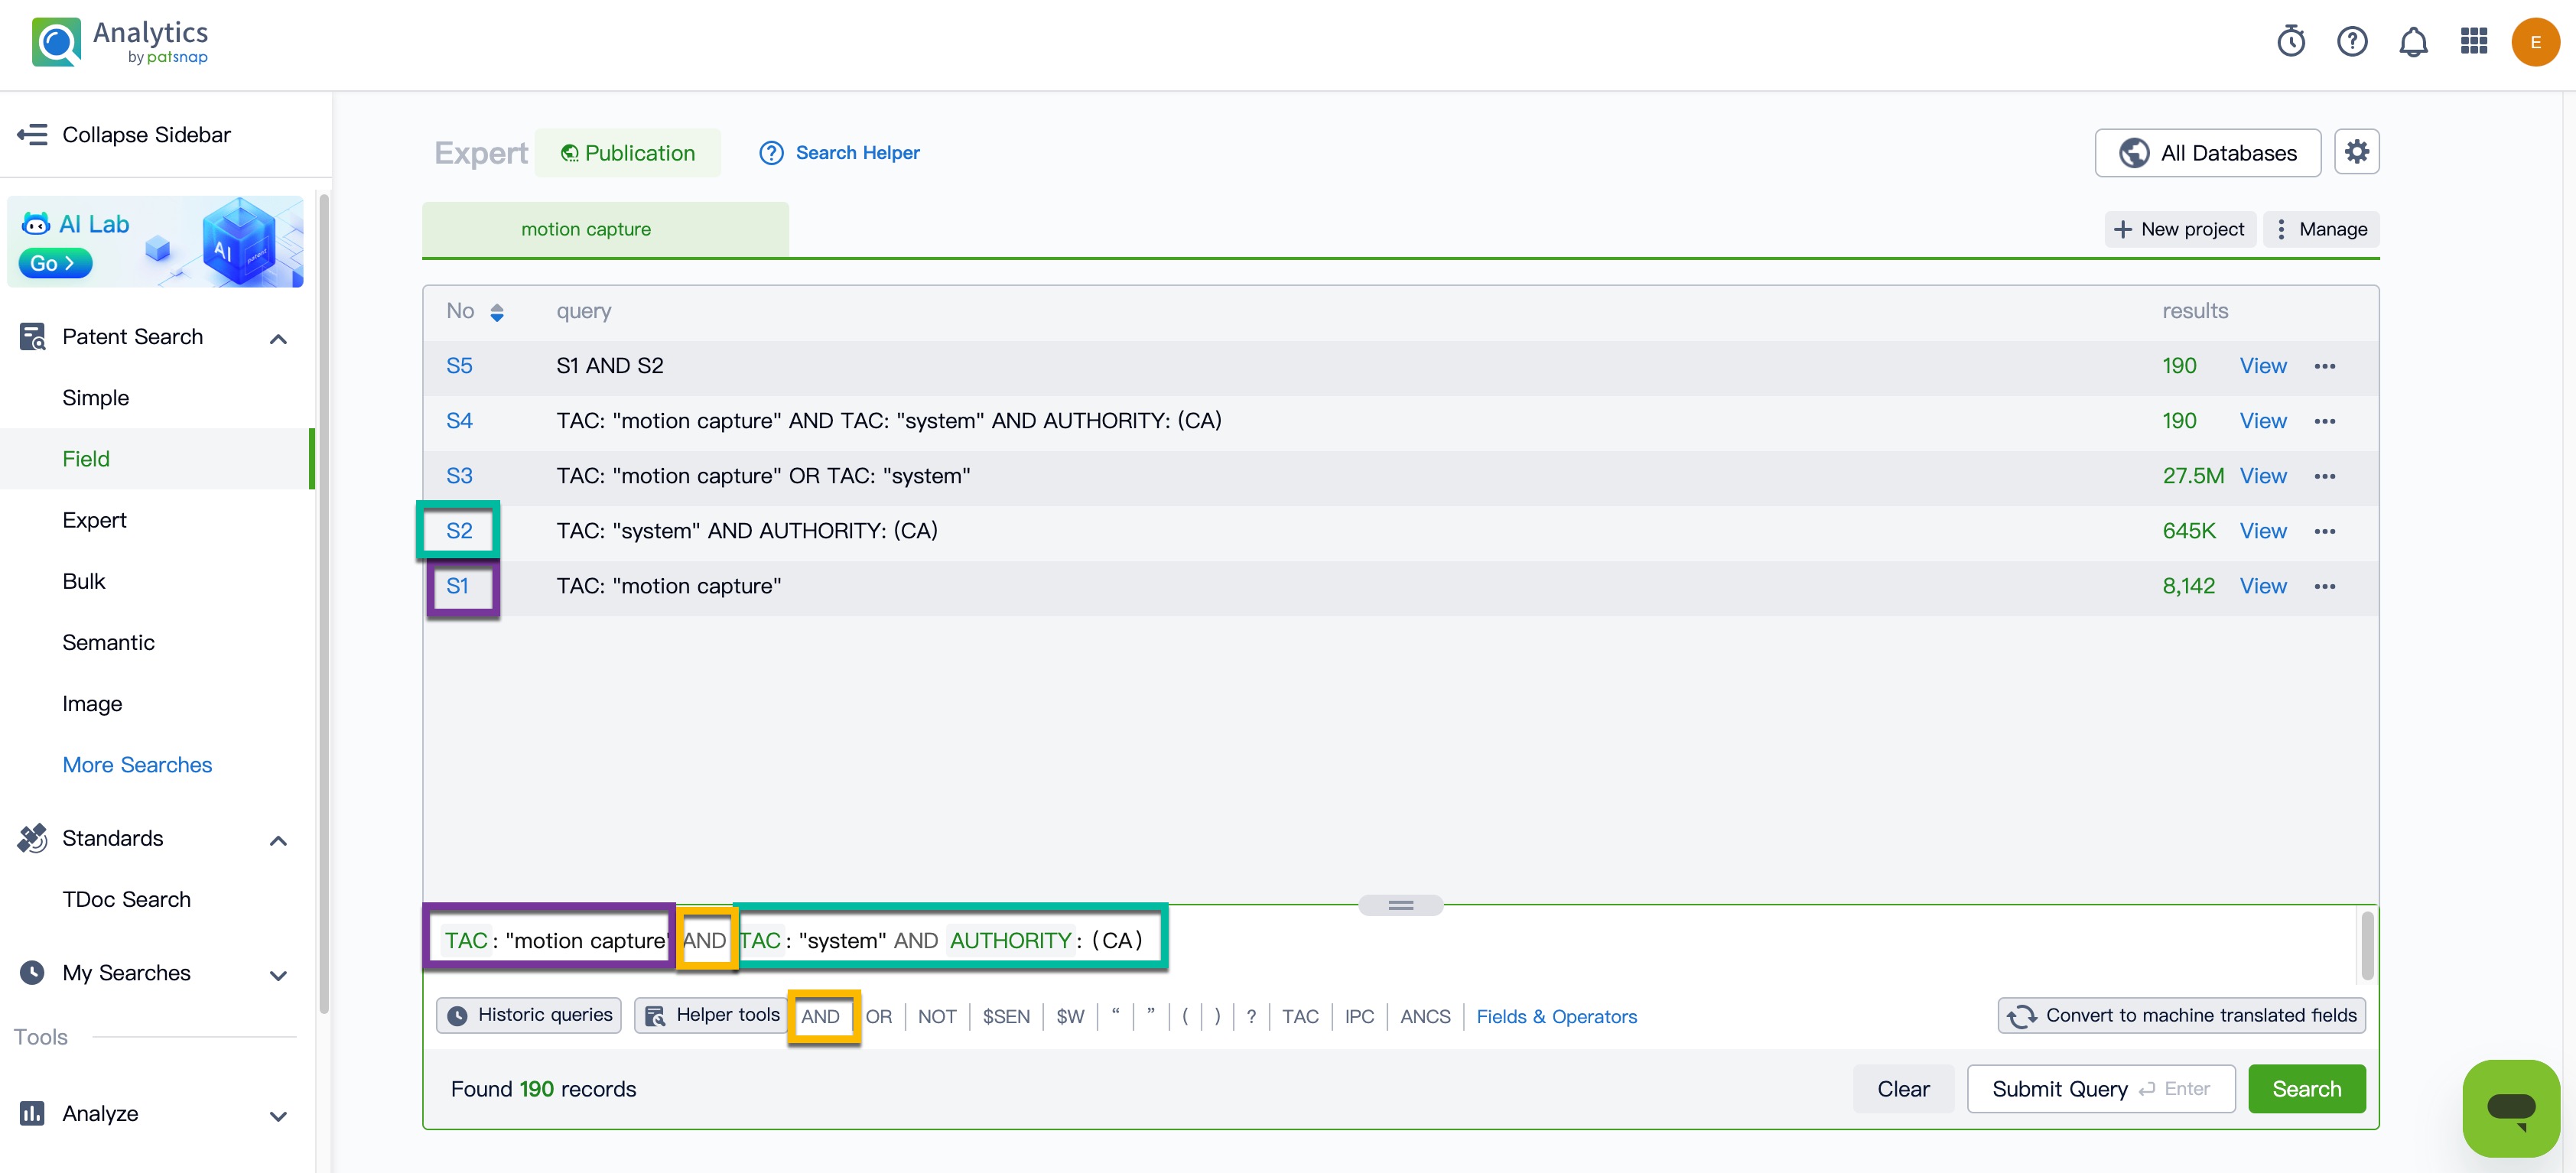
Task: Open the database settings gear icon
Action: 2356,152
